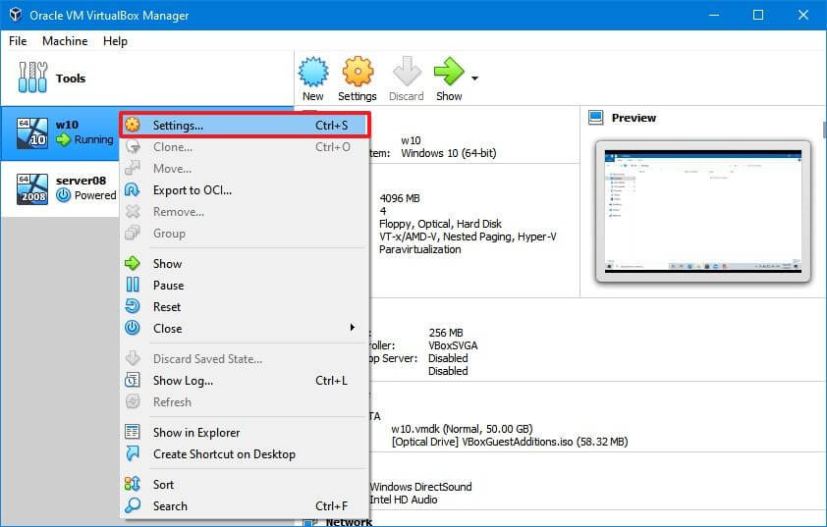The image size is (827, 527).
Task: Choose Reset in the context menu
Action: pos(245,307)
